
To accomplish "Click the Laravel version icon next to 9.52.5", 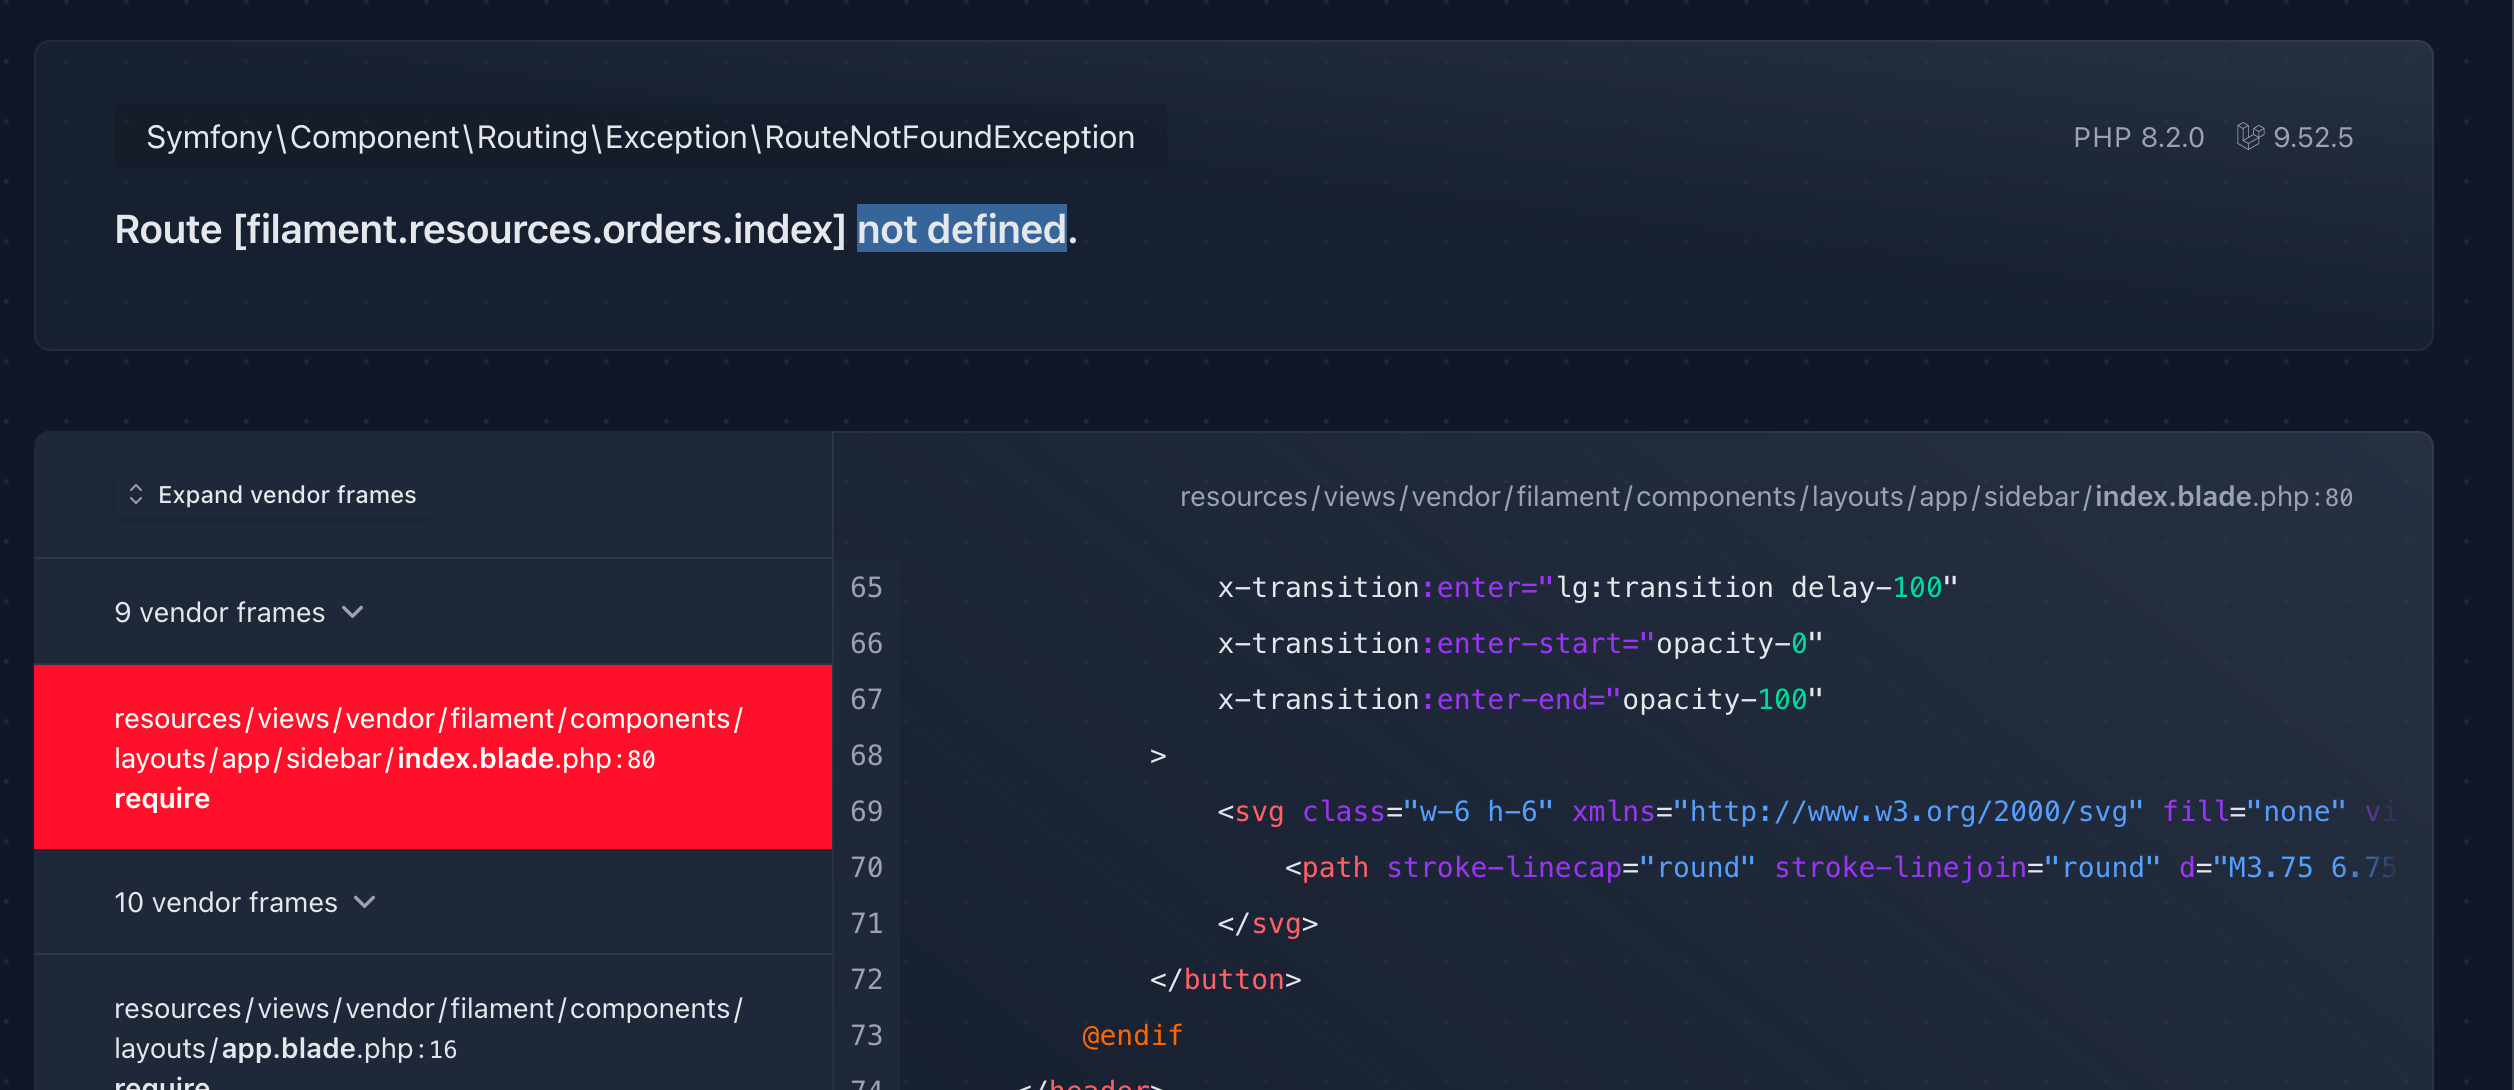I will tap(2251, 137).
